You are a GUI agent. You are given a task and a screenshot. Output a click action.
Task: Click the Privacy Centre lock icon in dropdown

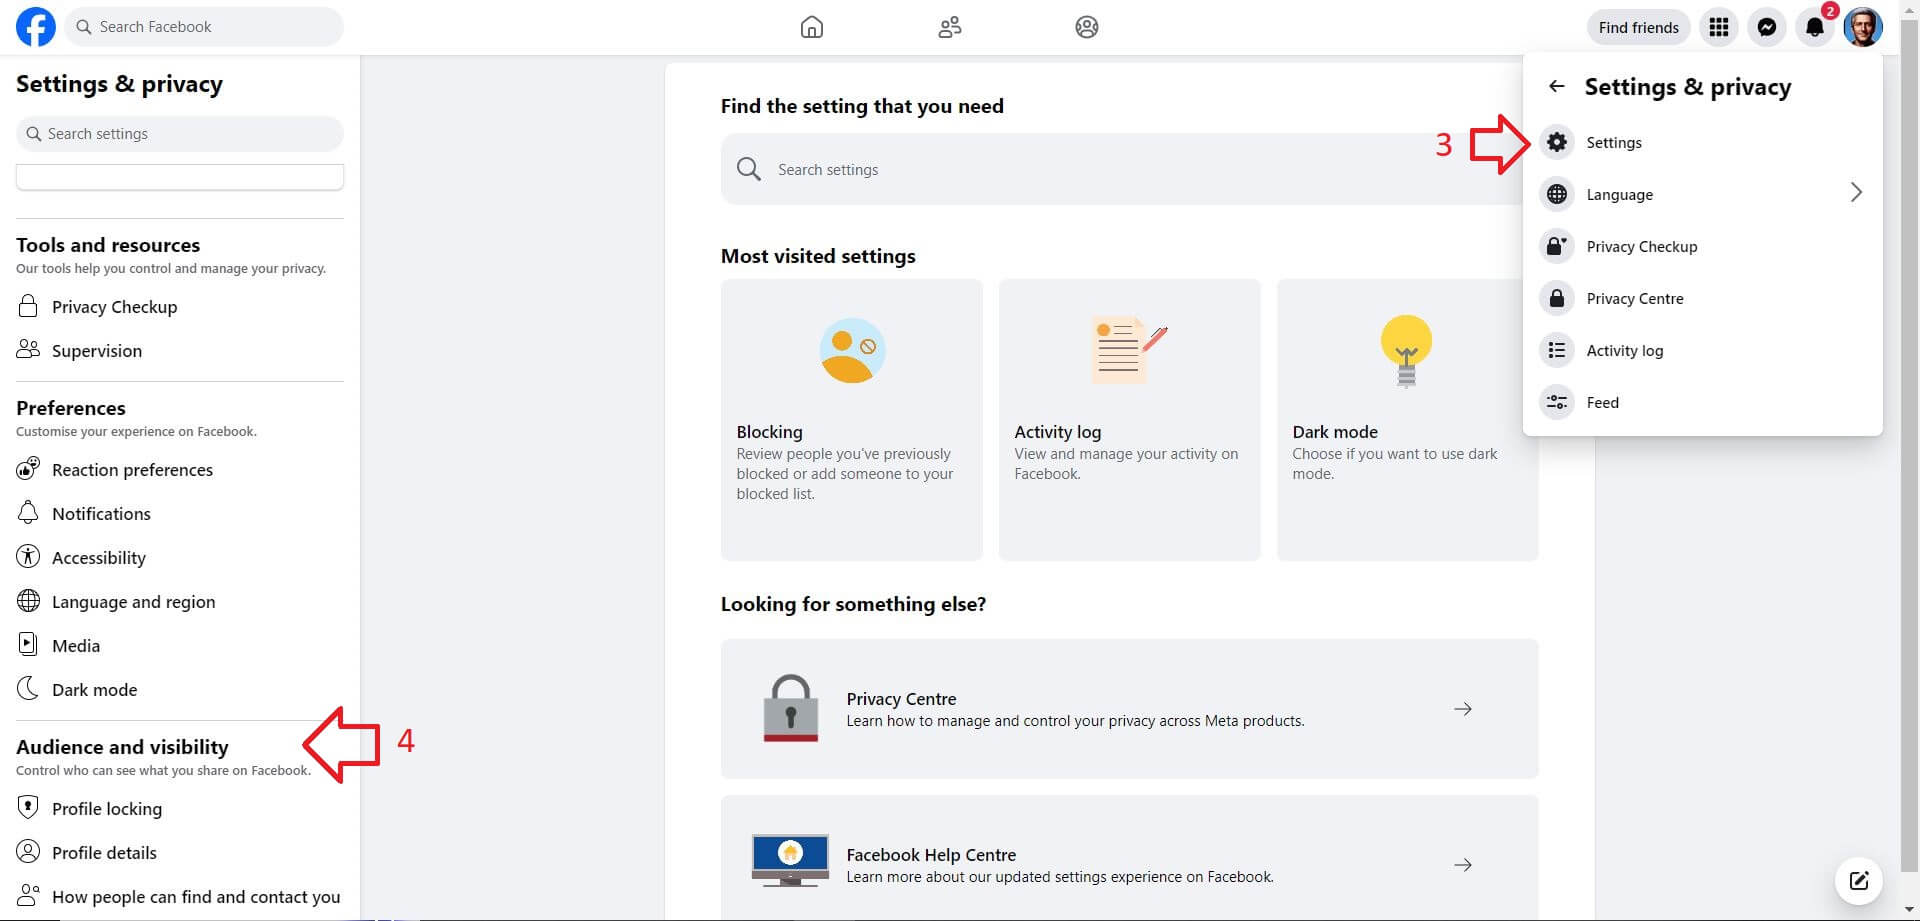click(x=1557, y=298)
